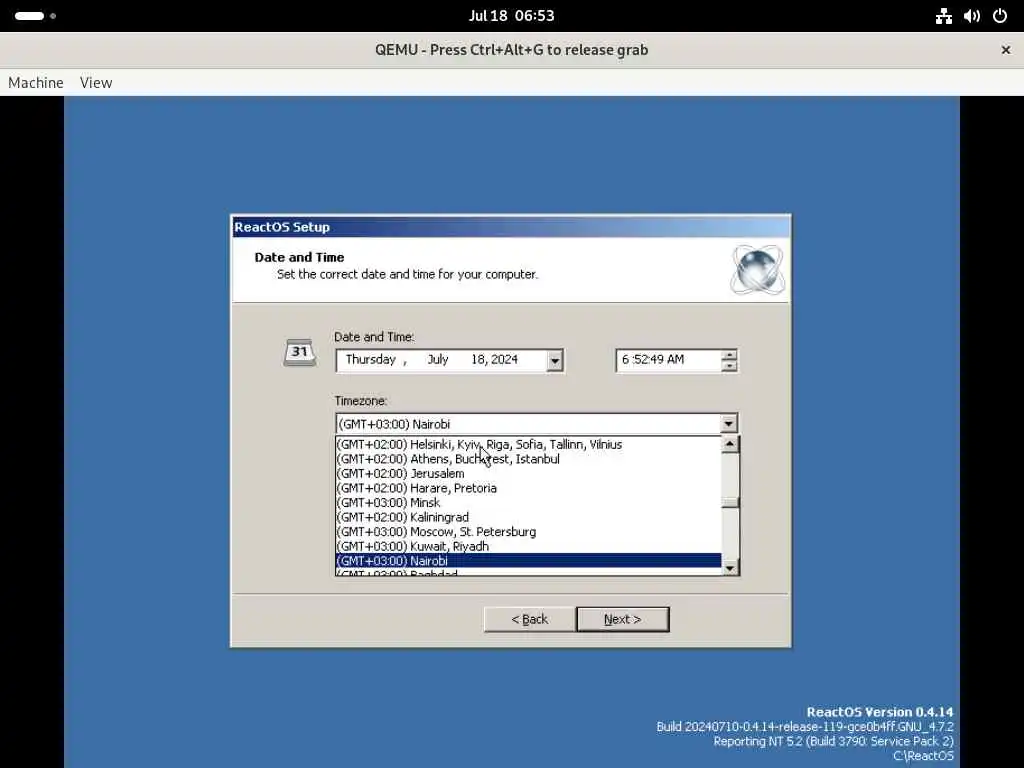Select Harare, Pretoria timezone
1024x768 pixels.
coord(528,488)
